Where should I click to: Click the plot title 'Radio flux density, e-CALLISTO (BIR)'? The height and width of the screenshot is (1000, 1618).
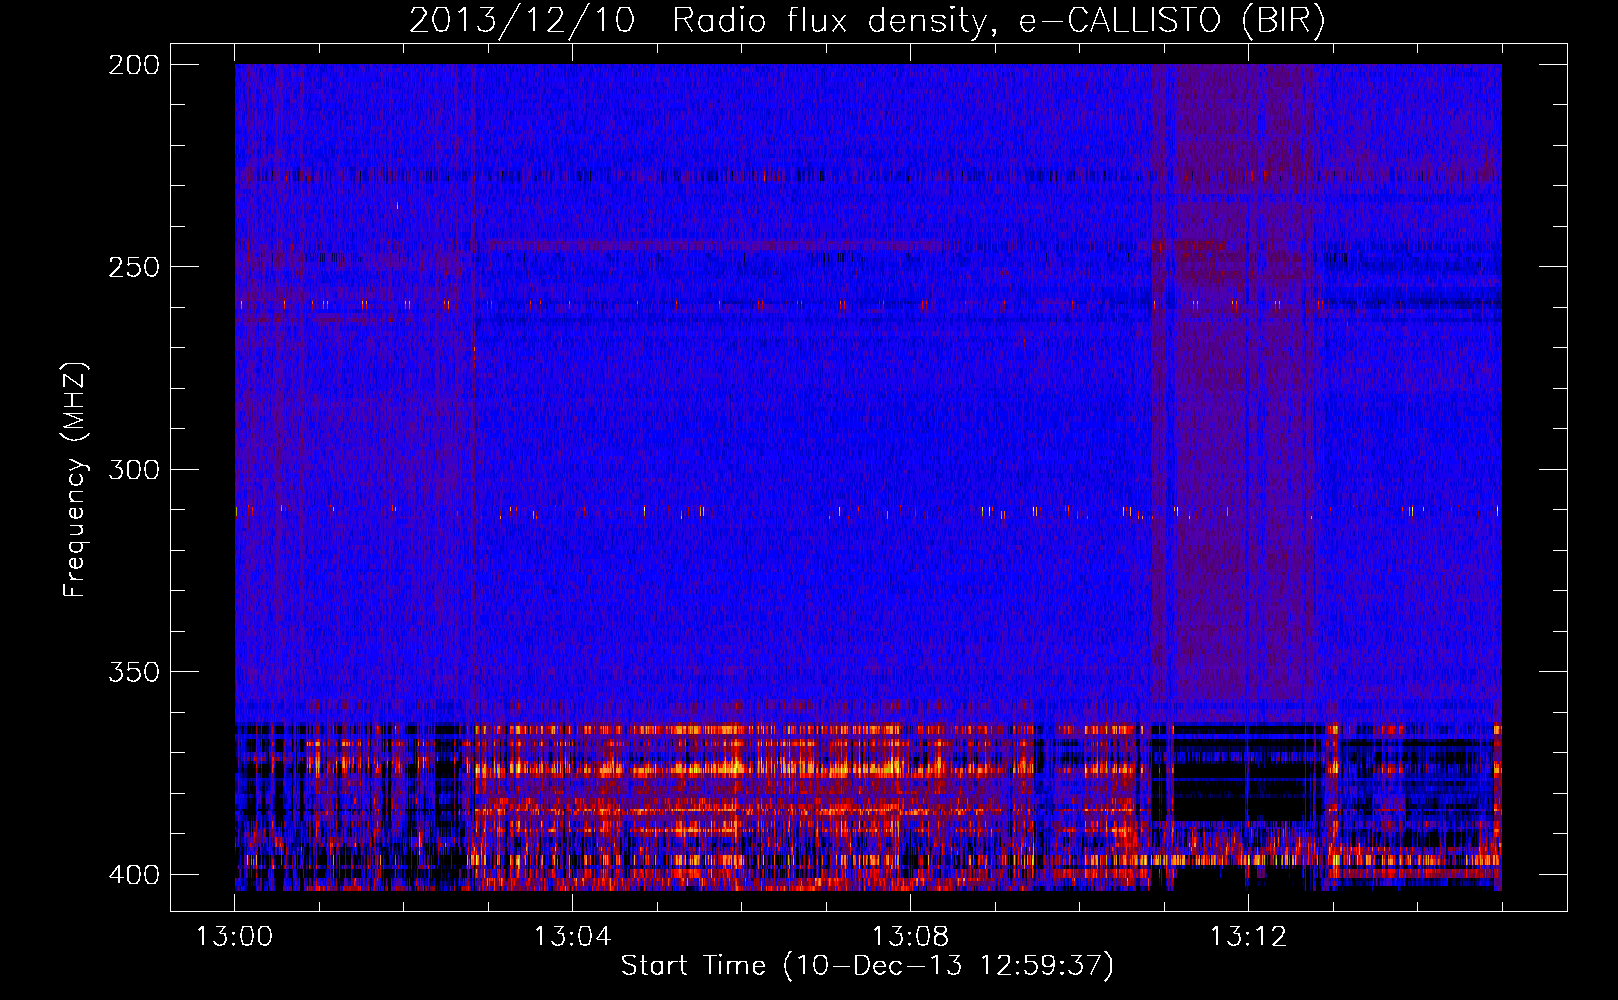999,21
